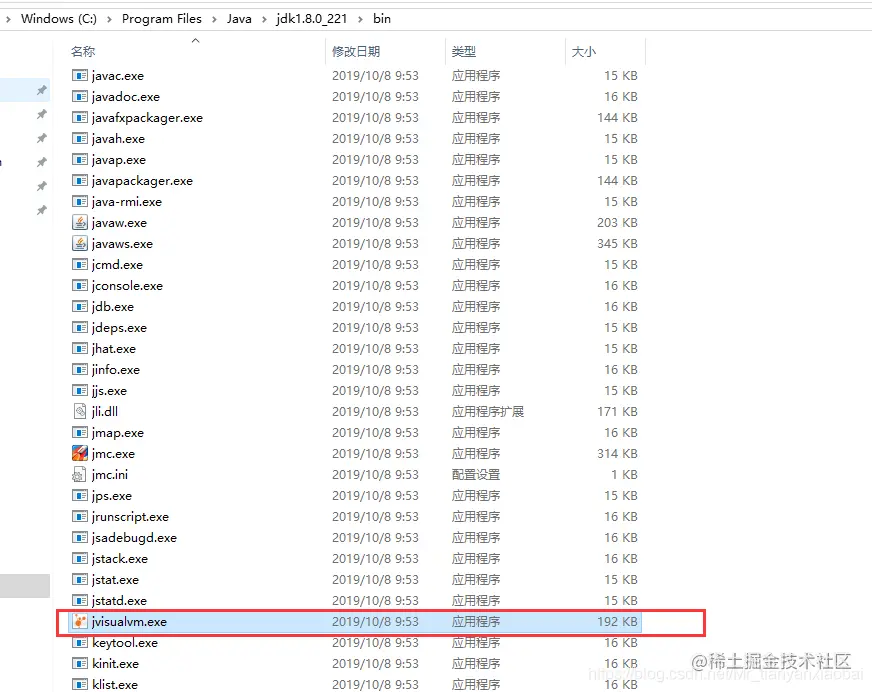Select the jmc.ini settings file icon
Viewport: 872px width, 692px height.
pyautogui.click(x=80, y=474)
